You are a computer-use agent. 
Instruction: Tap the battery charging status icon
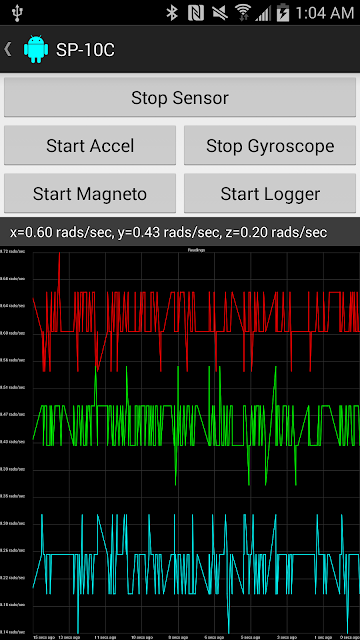(x=282, y=13)
